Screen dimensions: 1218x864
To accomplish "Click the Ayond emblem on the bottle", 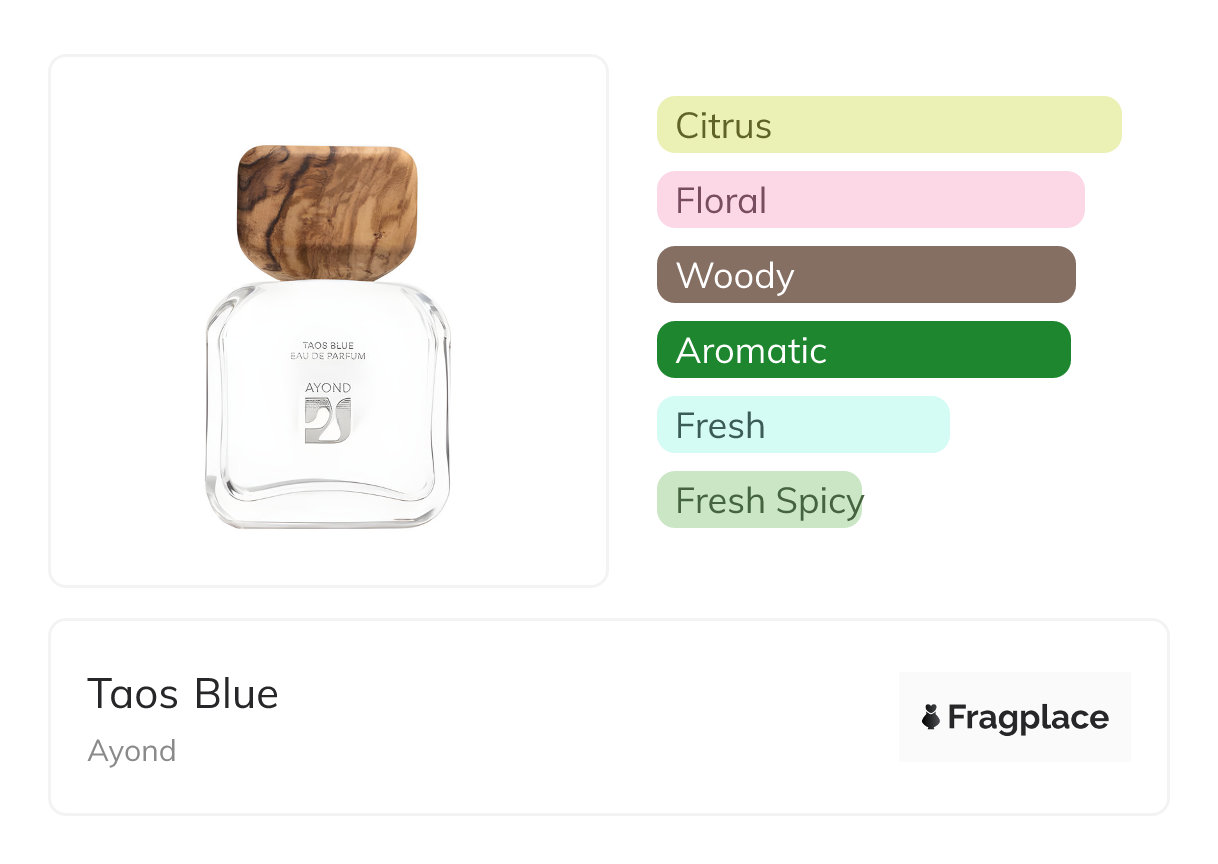I will (x=328, y=420).
